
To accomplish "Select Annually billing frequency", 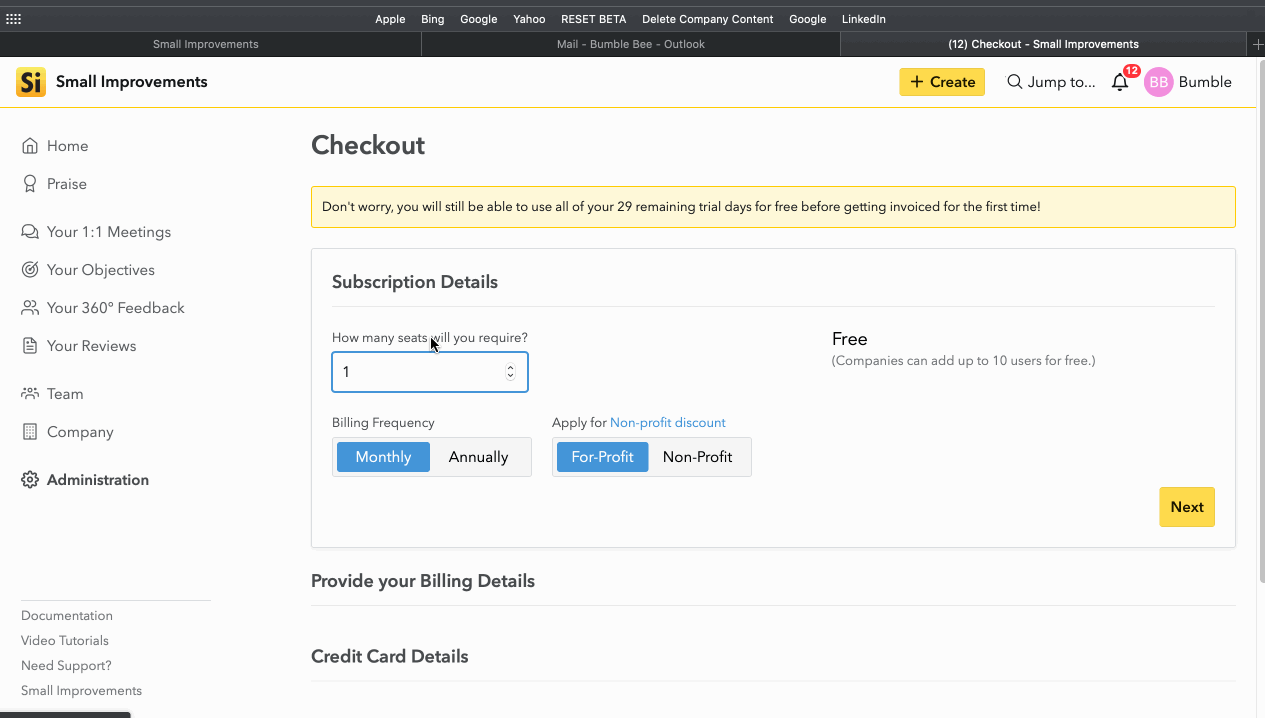I will click(478, 457).
